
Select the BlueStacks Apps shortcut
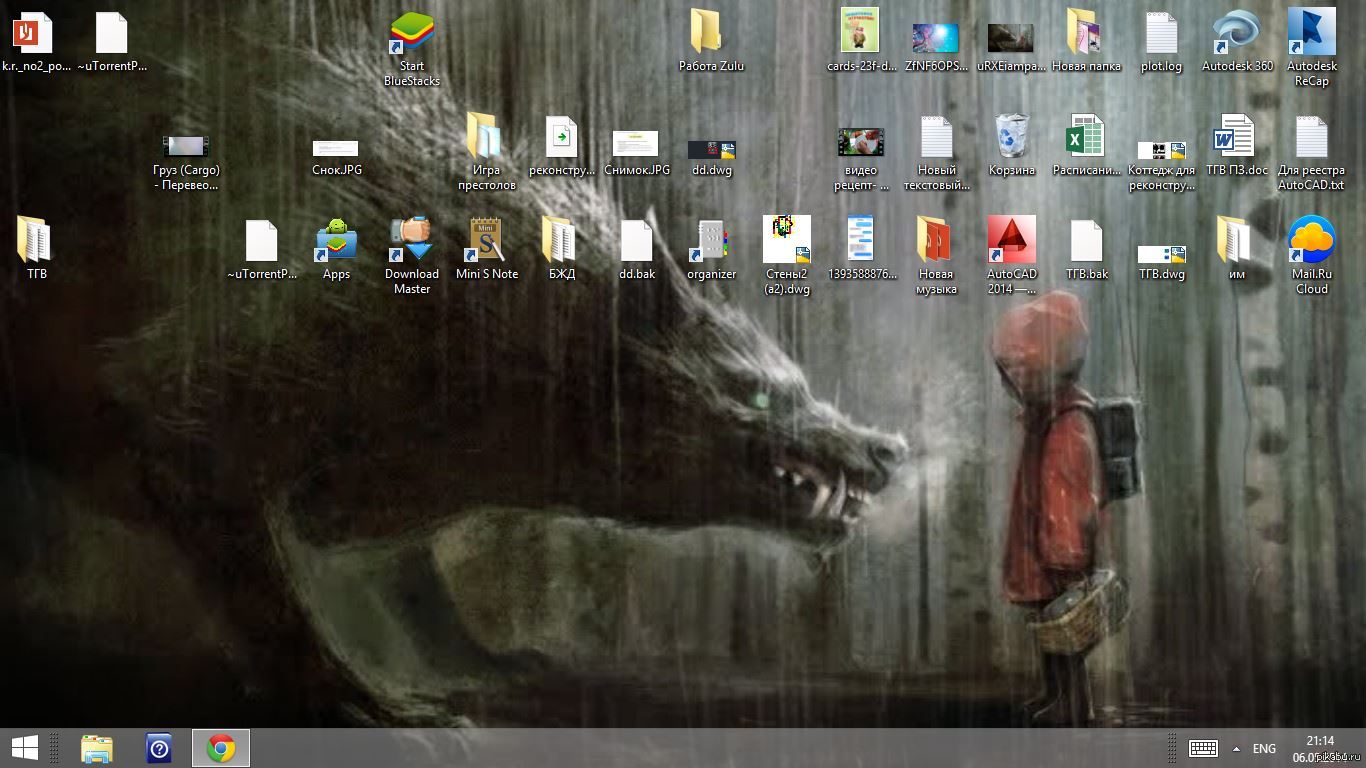[x=337, y=241]
